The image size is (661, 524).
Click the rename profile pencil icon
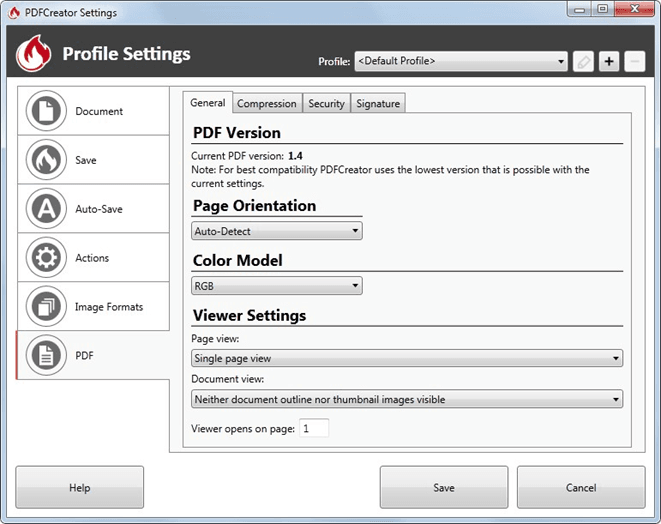pyautogui.click(x=583, y=62)
